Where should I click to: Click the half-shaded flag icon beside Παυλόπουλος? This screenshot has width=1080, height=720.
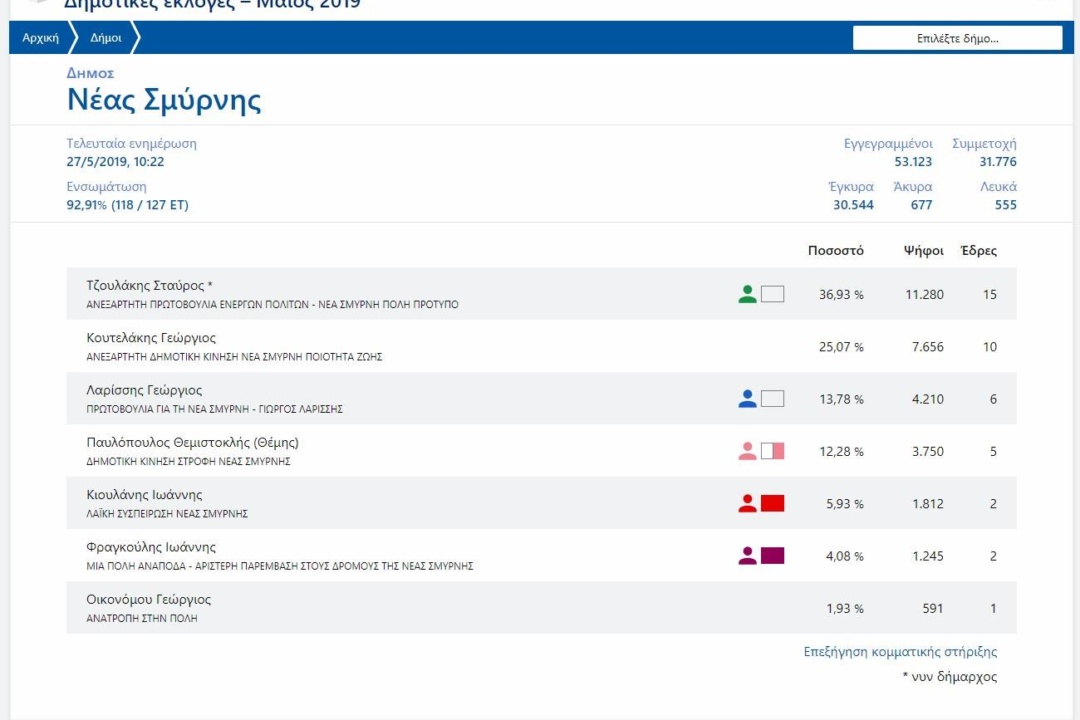772,450
